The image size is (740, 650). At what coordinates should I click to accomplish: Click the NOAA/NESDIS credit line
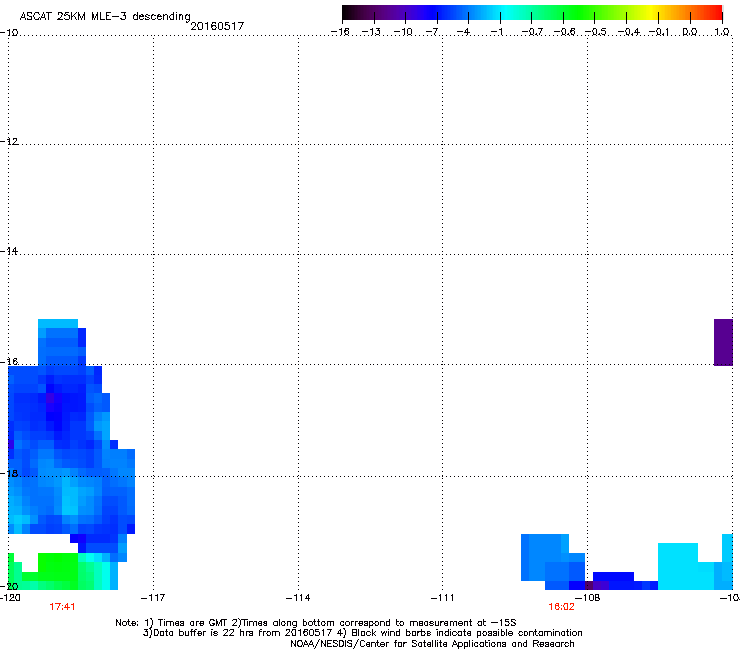tap(432, 644)
